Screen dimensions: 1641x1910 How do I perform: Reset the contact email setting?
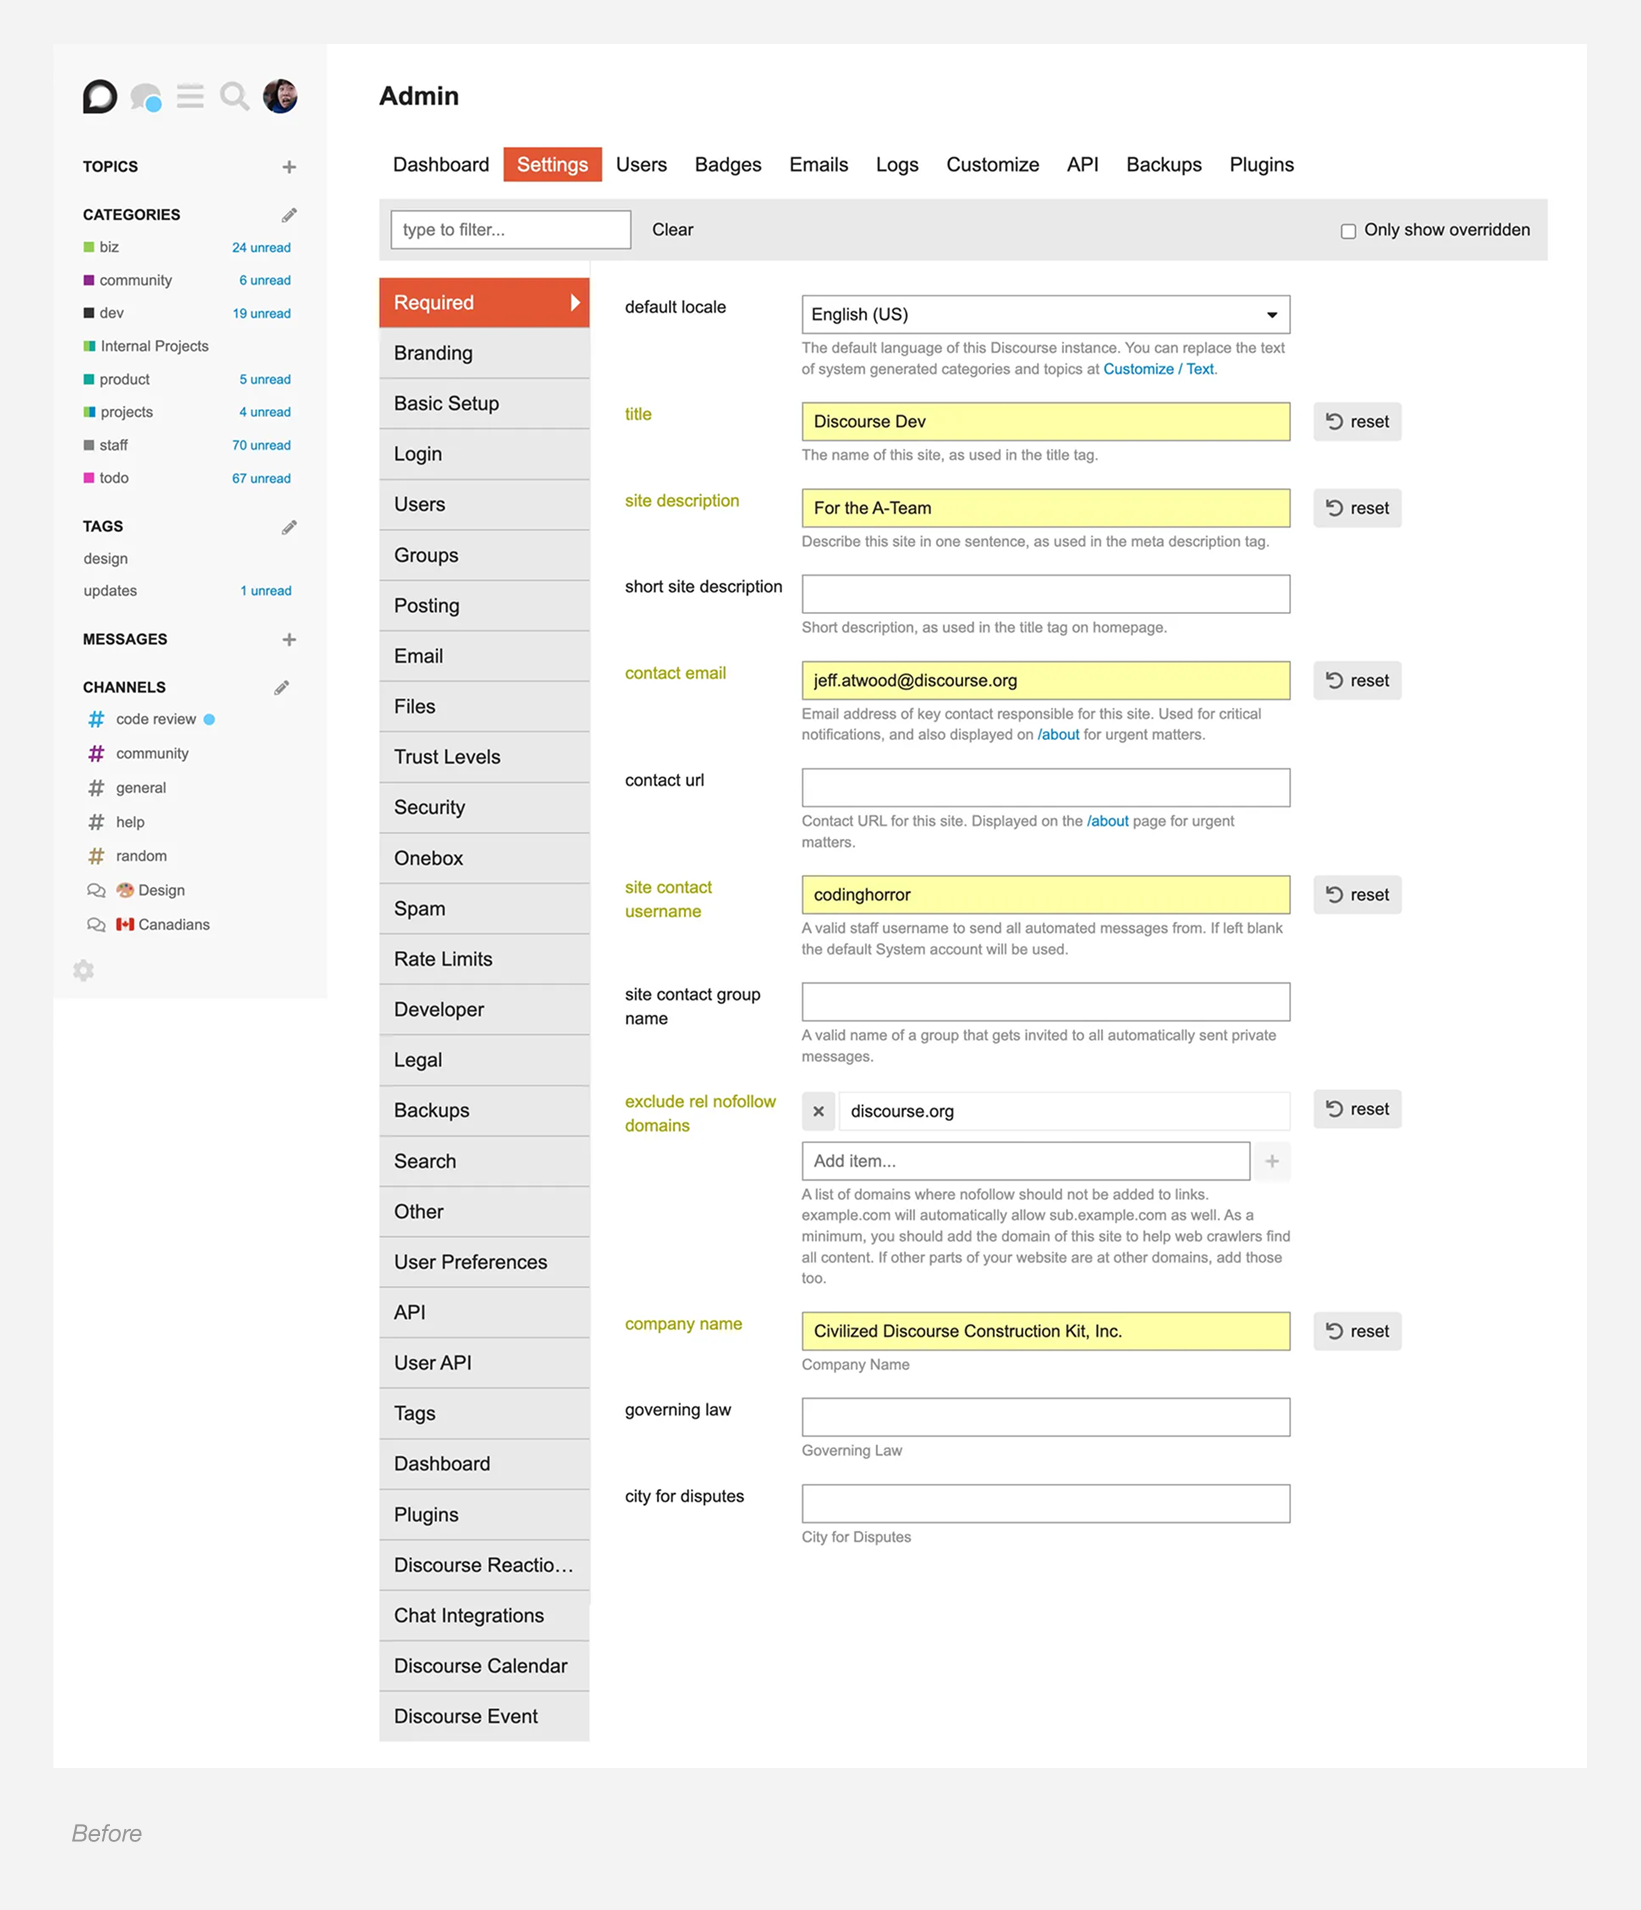pyautogui.click(x=1357, y=681)
